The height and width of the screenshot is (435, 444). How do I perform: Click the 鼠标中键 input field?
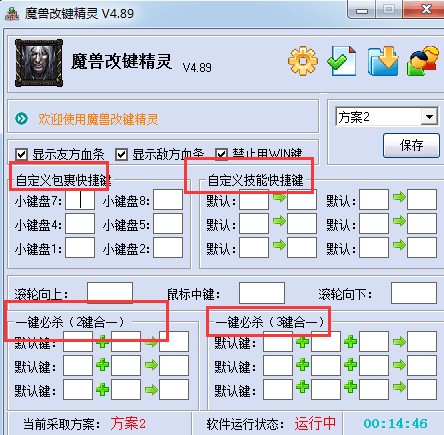pyautogui.click(x=262, y=293)
